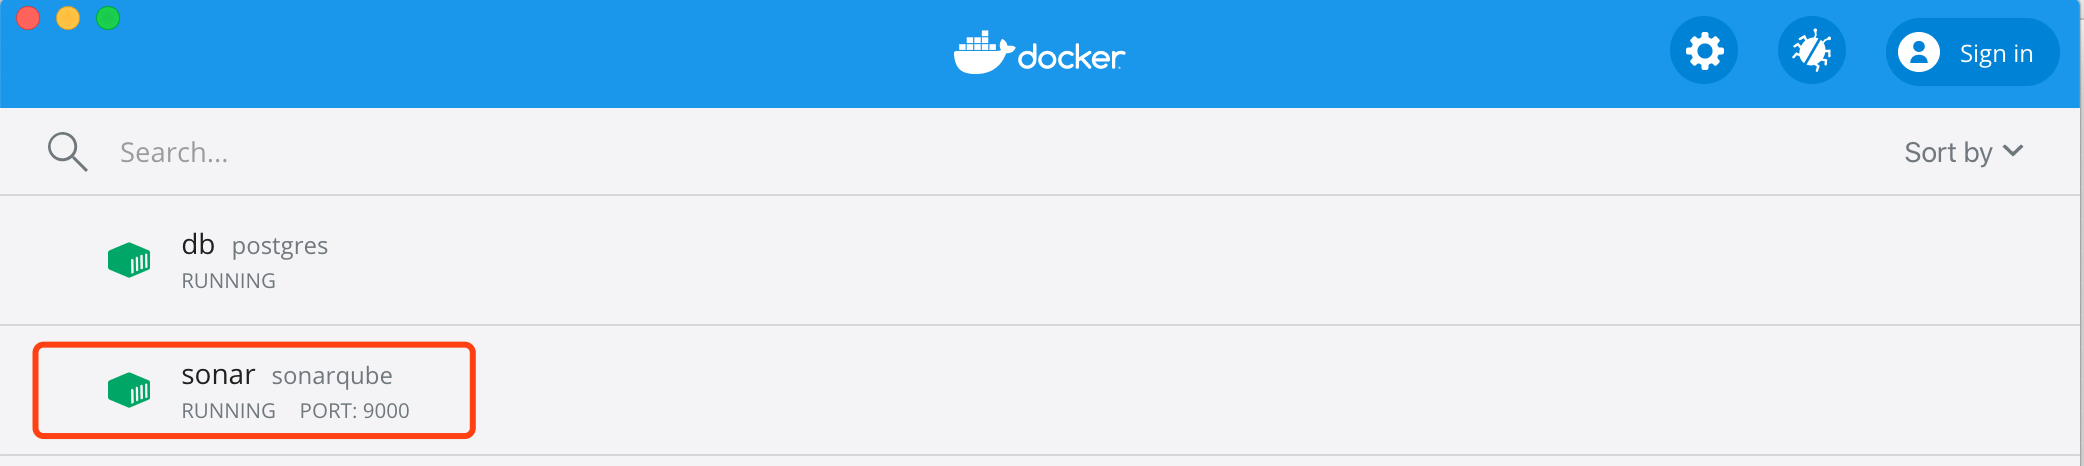This screenshot has width=2084, height=466.
Task: Click the Docker whale logo
Action: click(983, 53)
